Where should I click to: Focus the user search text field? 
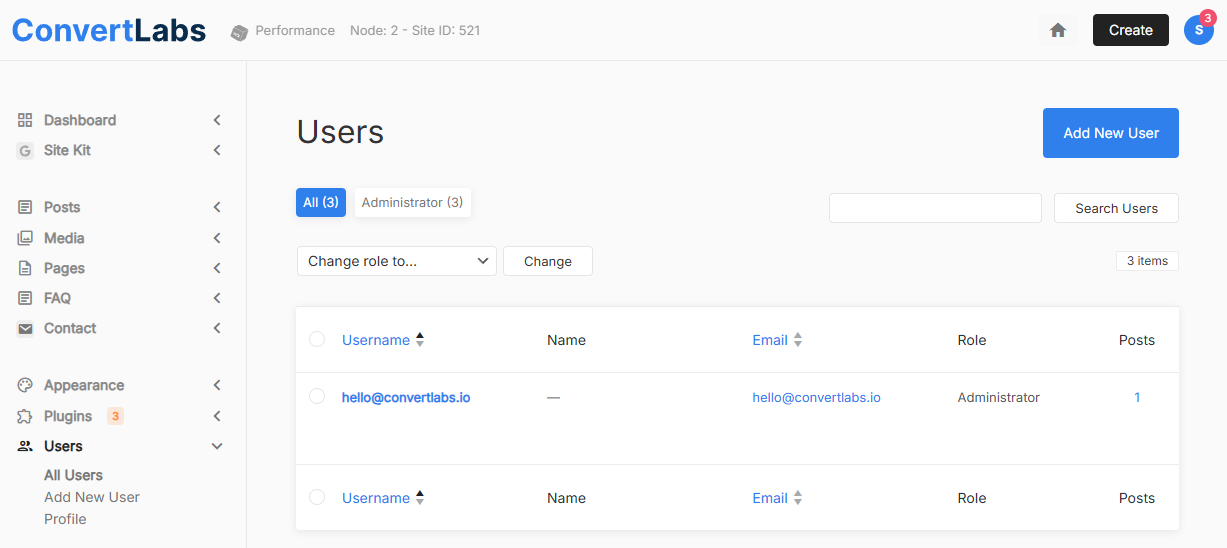pos(935,208)
